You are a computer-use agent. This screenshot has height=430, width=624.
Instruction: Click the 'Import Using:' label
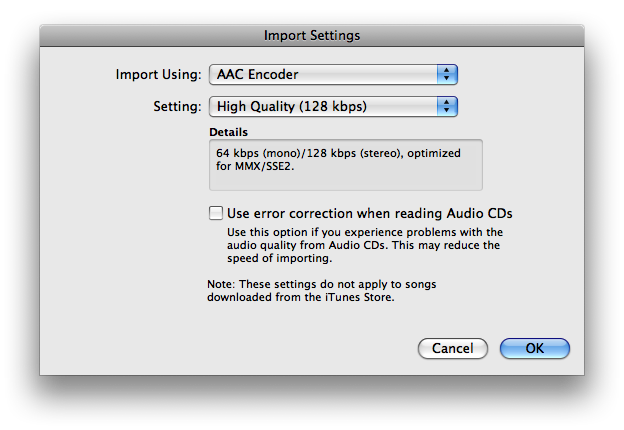[x=158, y=74]
